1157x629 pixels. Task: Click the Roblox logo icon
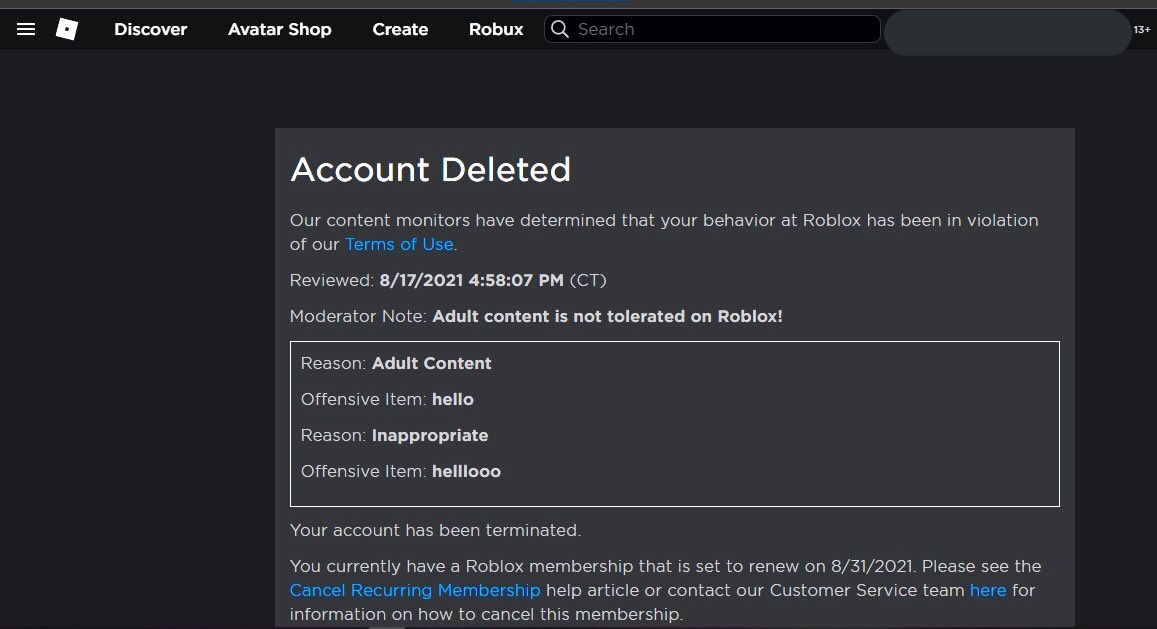point(67,30)
